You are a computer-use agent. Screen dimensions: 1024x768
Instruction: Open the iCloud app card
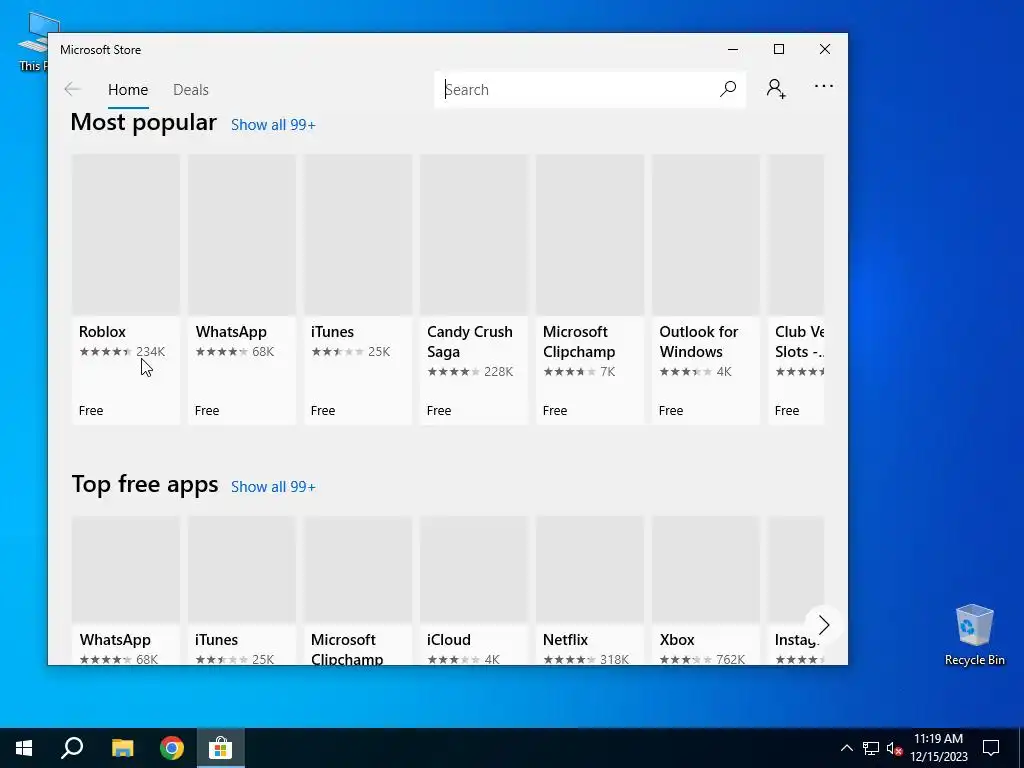pyautogui.click(x=473, y=590)
